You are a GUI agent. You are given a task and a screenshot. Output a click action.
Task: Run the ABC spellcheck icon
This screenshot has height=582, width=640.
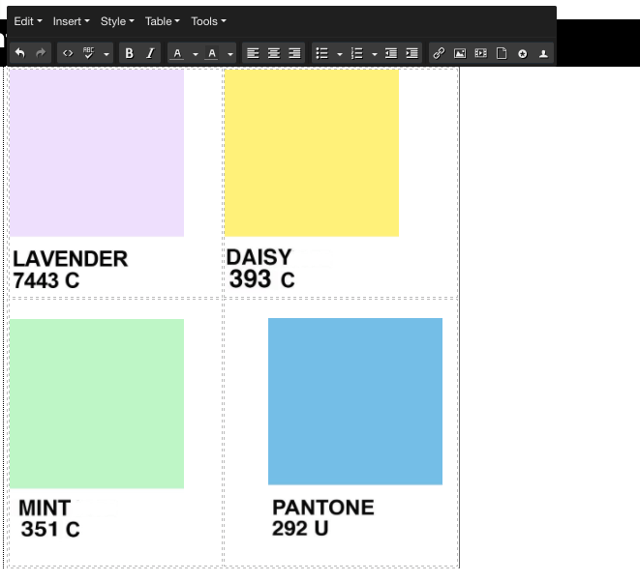[88, 53]
